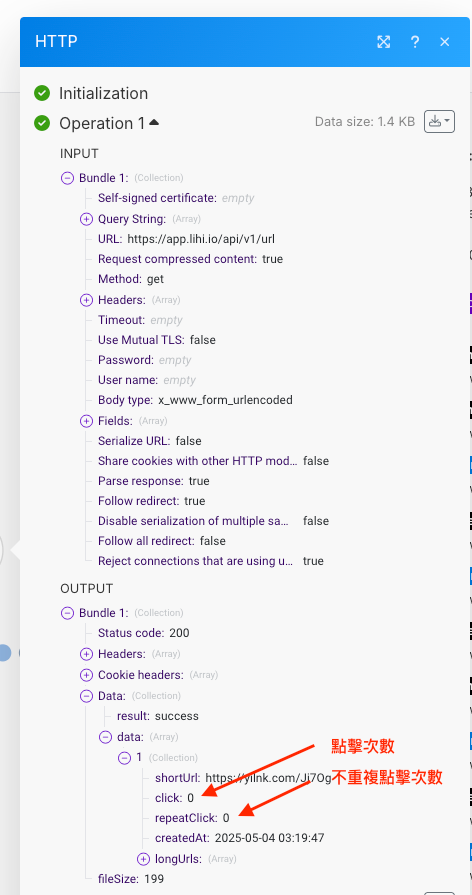
Task: Expand the Query String array
Action: 86,219
